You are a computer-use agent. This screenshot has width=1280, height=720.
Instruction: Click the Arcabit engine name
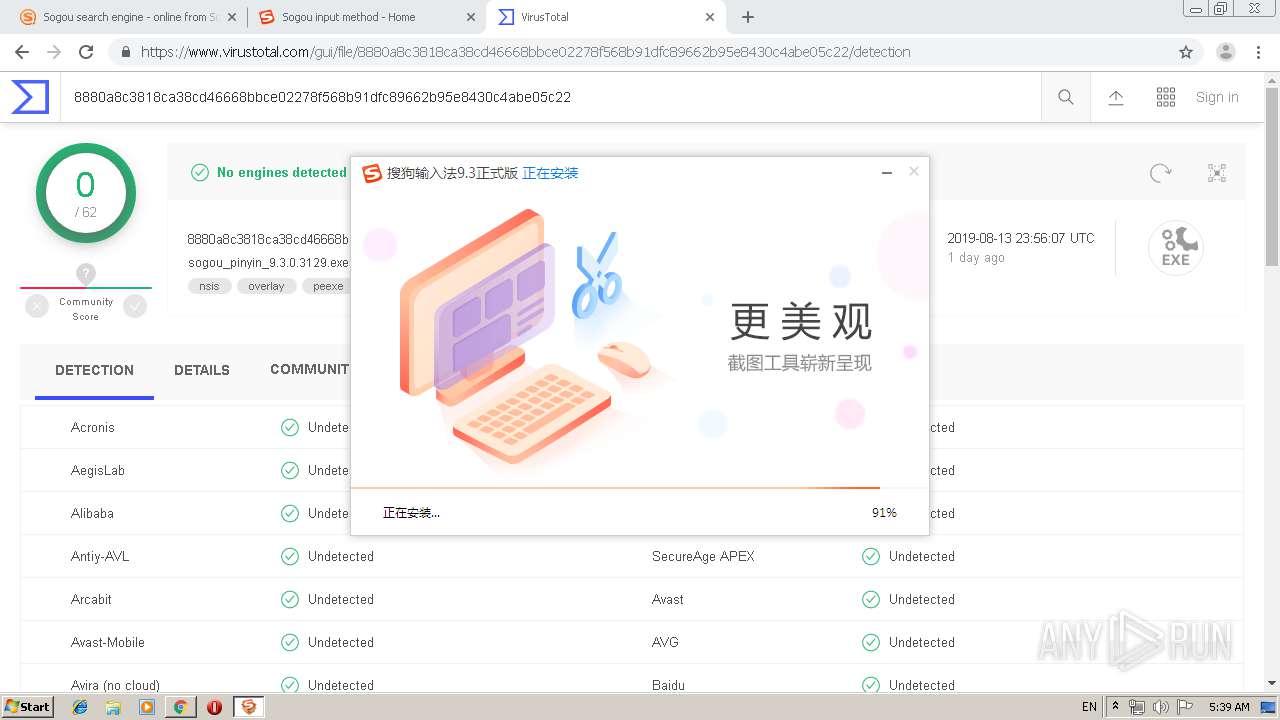[x=91, y=599]
